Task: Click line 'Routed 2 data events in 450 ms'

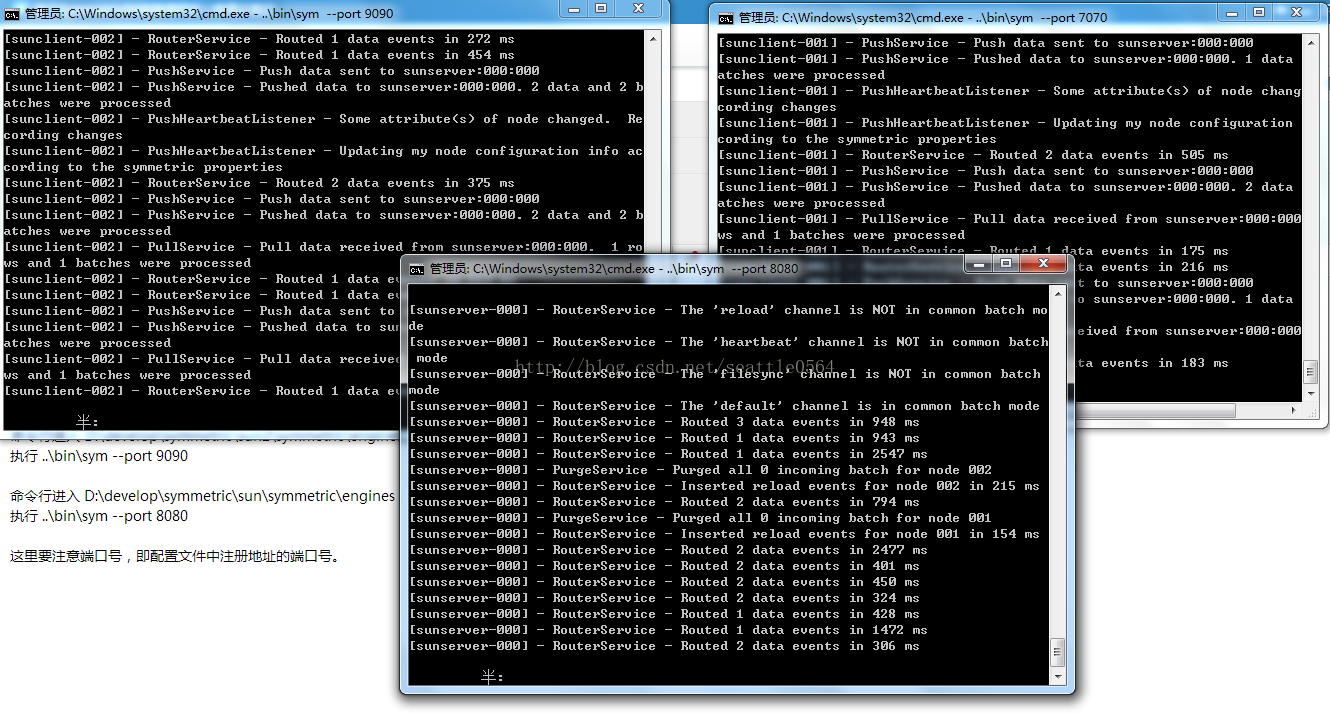Action: [664, 582]
